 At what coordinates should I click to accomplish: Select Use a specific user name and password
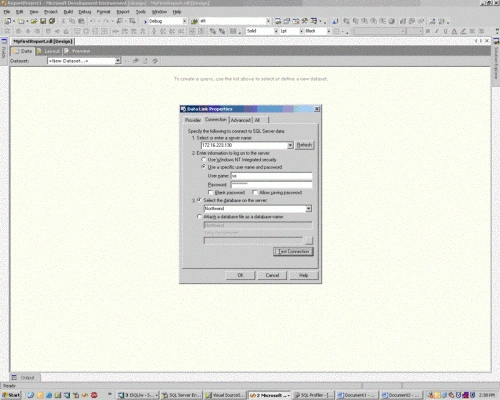(x=204, y=167)
